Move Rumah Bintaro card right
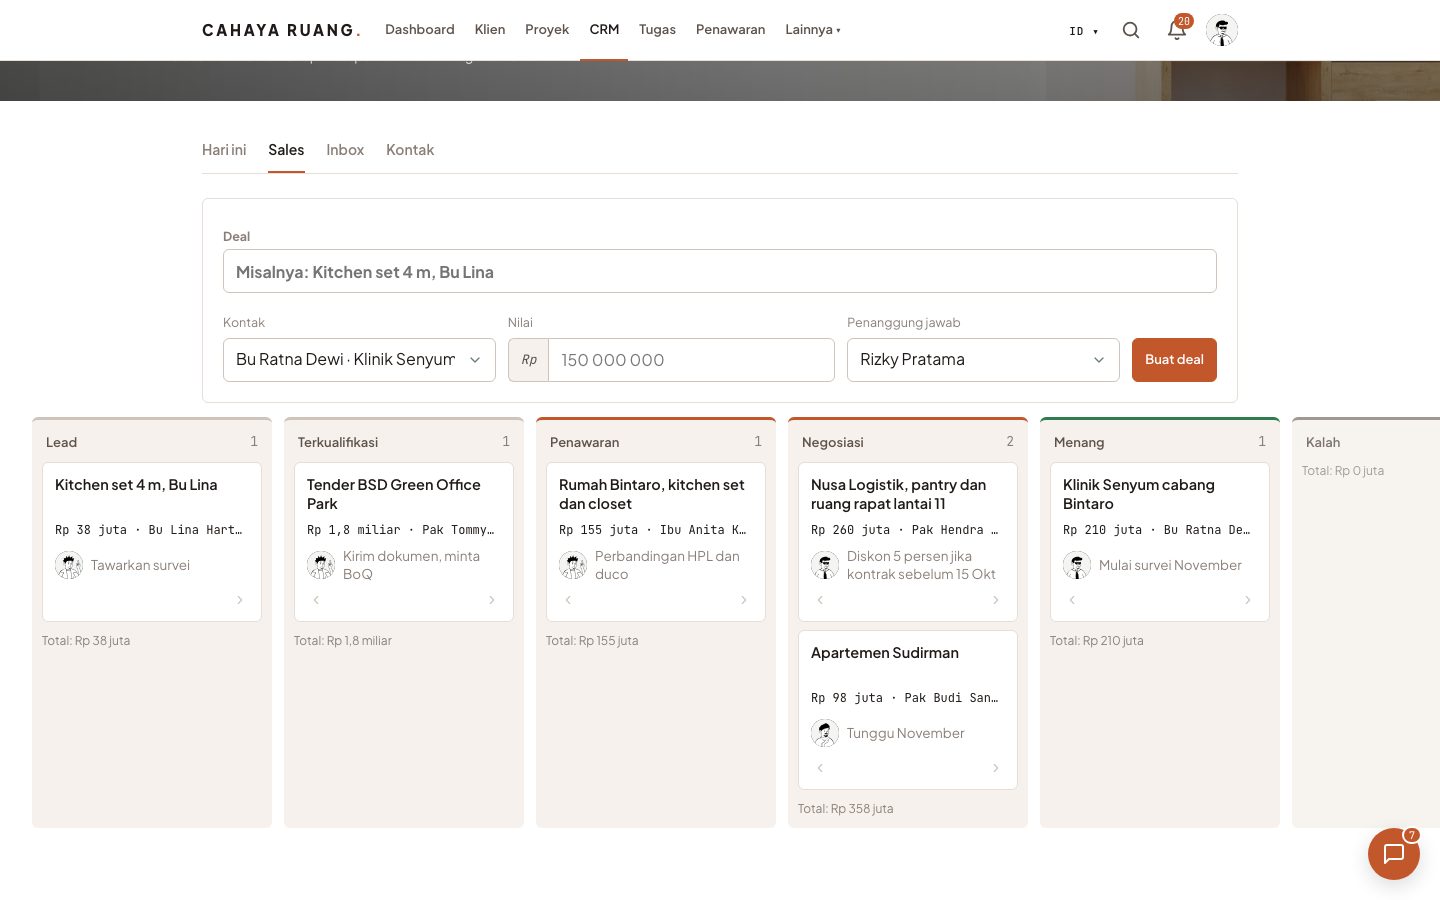This screenshot has height=900, width=1440. coord(744,600)
